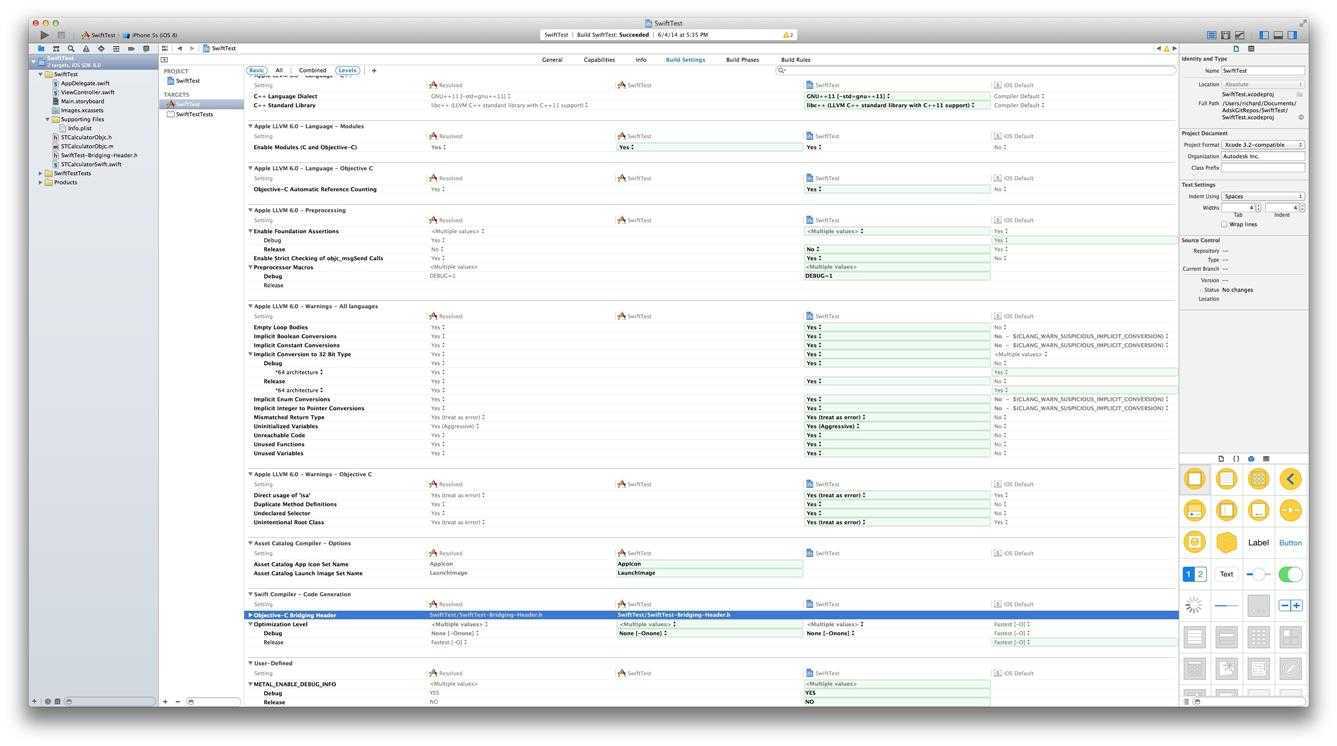The height and width of the screenshot is (746, 1337).
Task: Open the Find navigator magnifier icon
Action: click(x=71, y=48)
